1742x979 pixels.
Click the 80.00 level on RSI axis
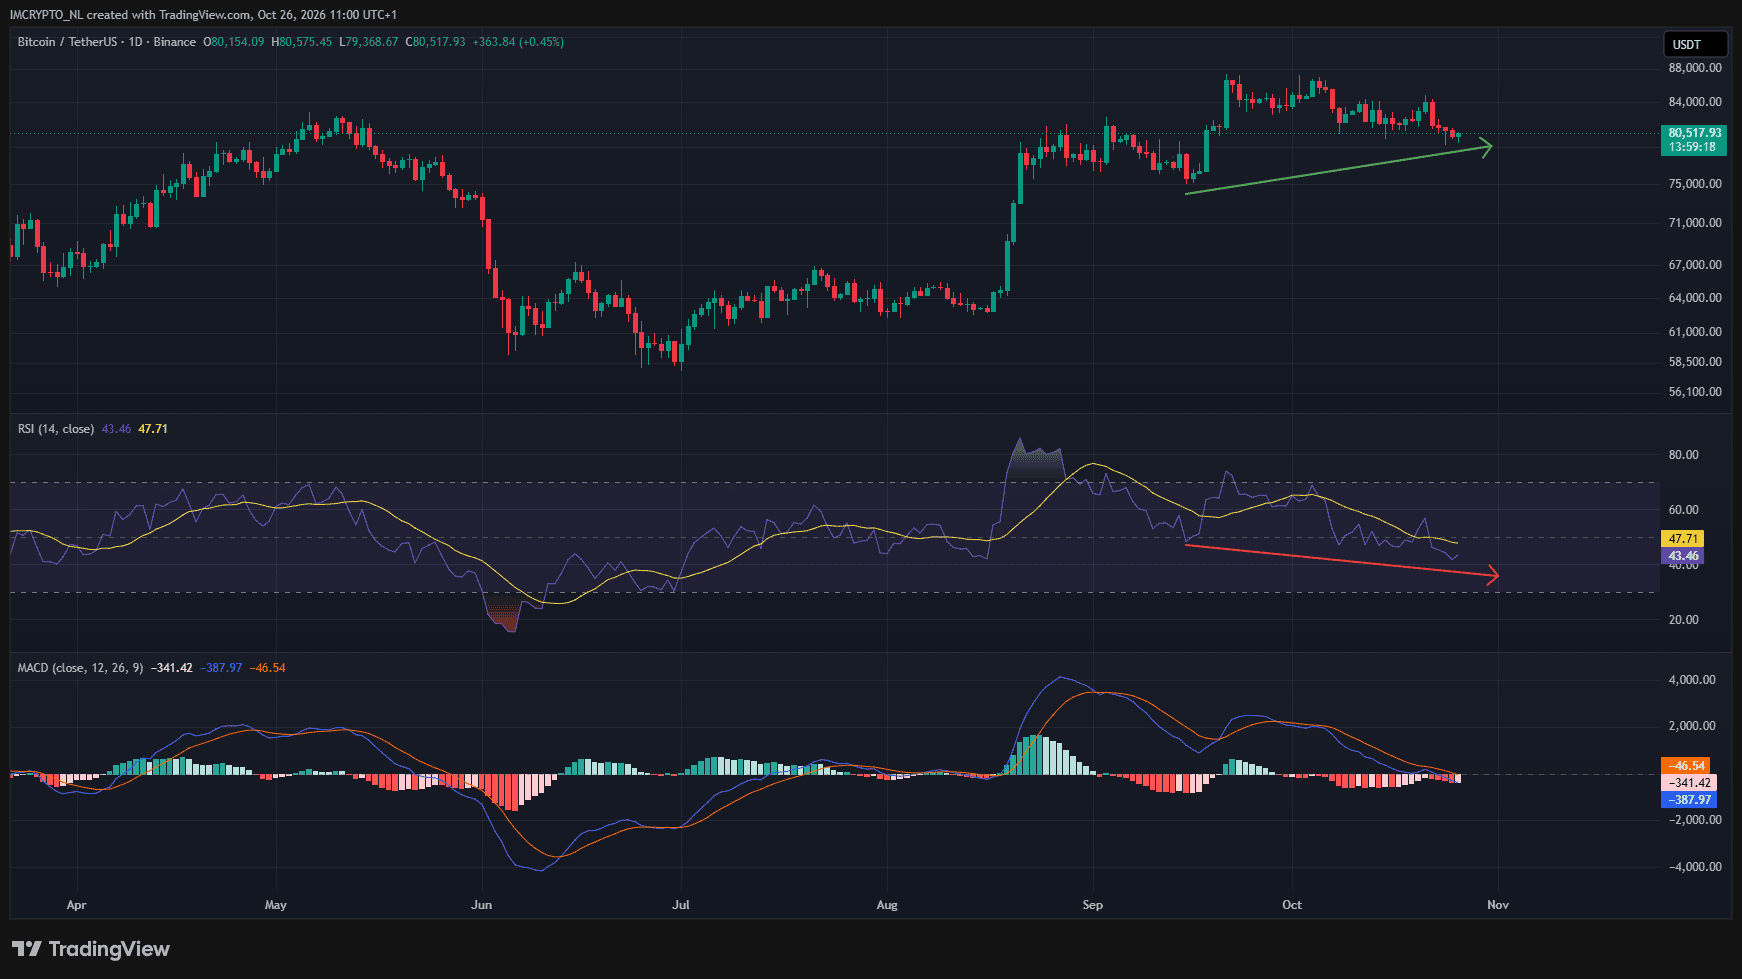(x=1684, y=455)
